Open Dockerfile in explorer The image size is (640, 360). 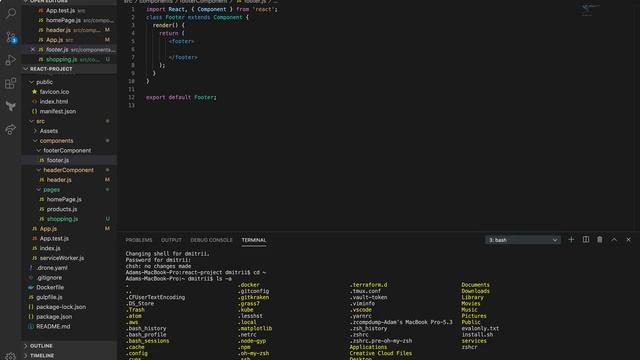point(69,288)
